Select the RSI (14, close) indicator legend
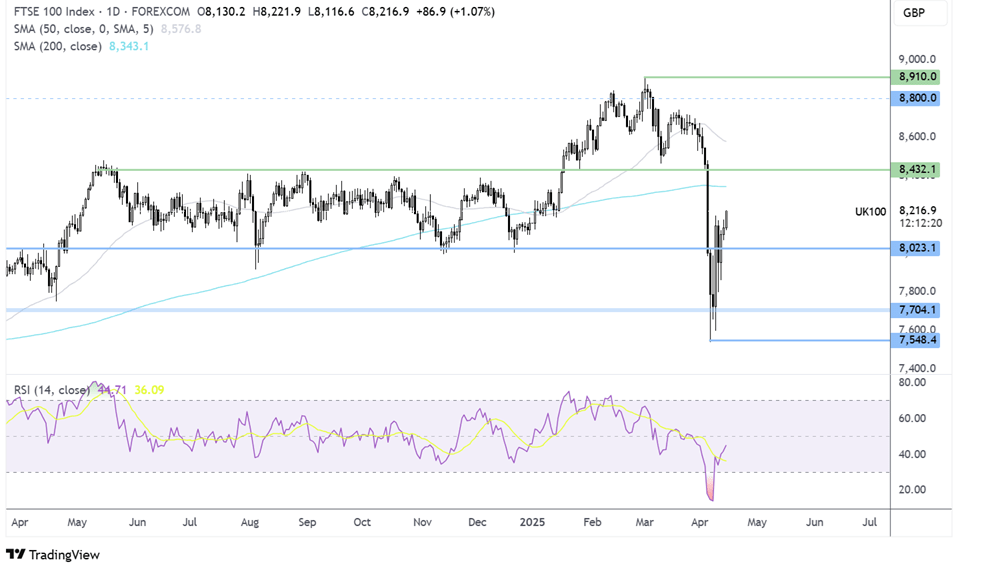The height and width of the screenshot is (572, 997). [52, 390]
